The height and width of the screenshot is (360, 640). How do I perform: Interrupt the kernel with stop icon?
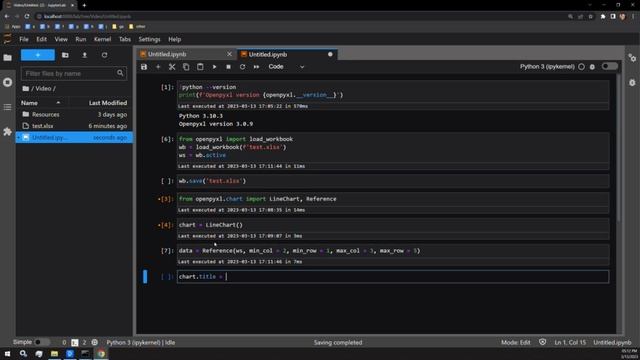(x=228, y=67)
